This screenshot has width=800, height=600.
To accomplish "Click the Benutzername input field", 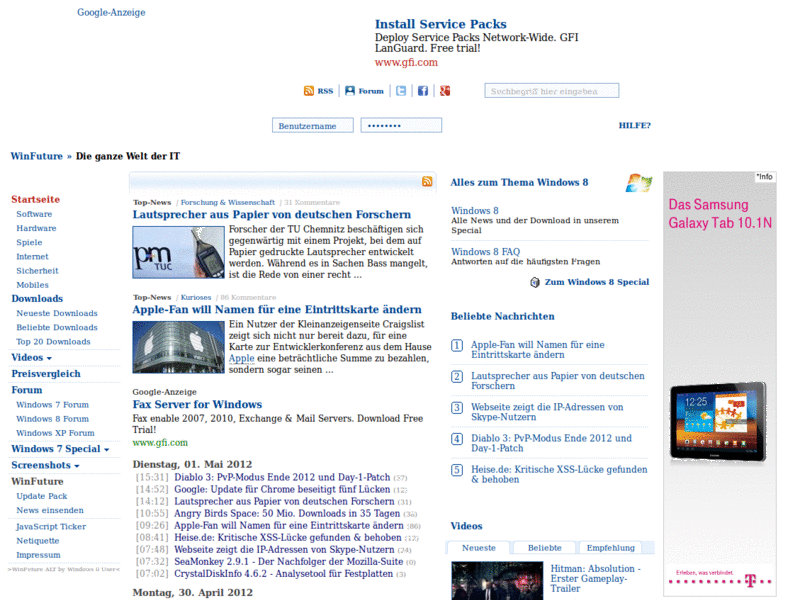I will click(313, 126).
